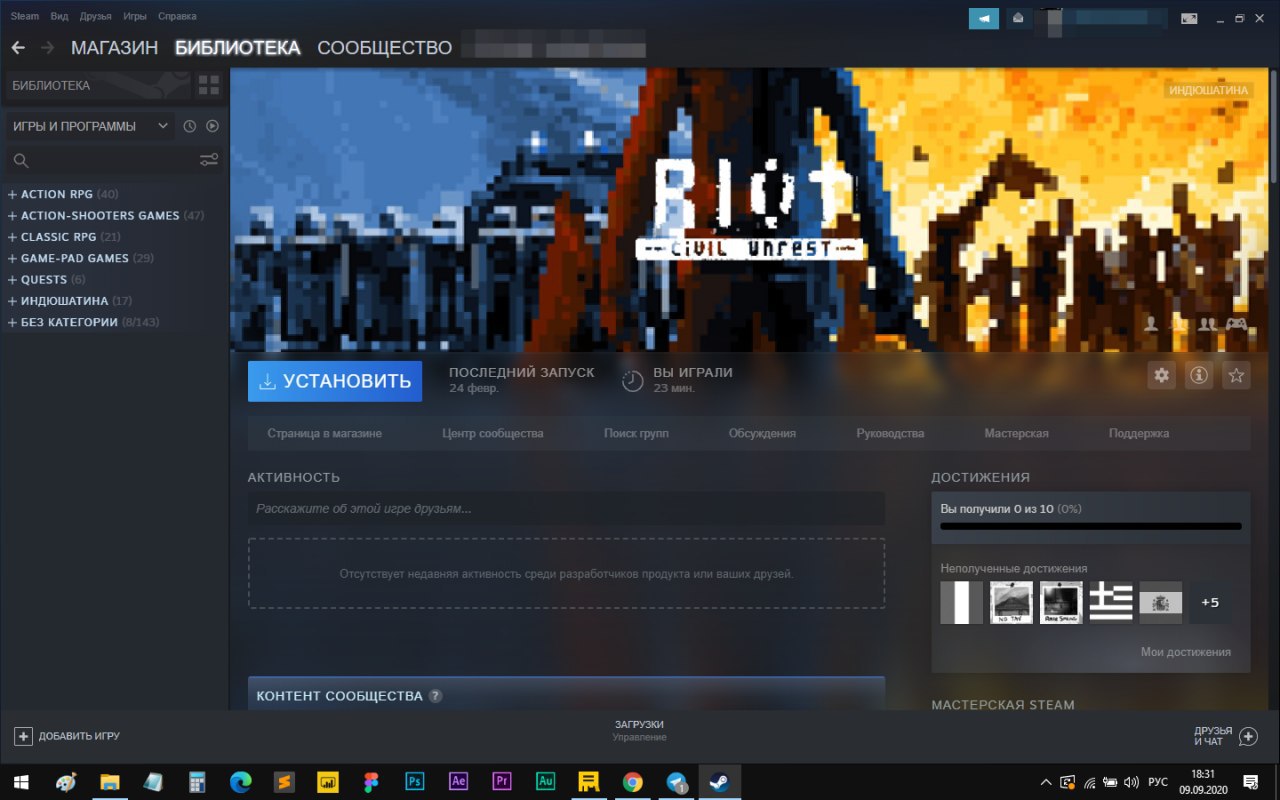
Task: Expand БЕЗ КАТЕГОРИИ category
Action: (x=12, y=322)
